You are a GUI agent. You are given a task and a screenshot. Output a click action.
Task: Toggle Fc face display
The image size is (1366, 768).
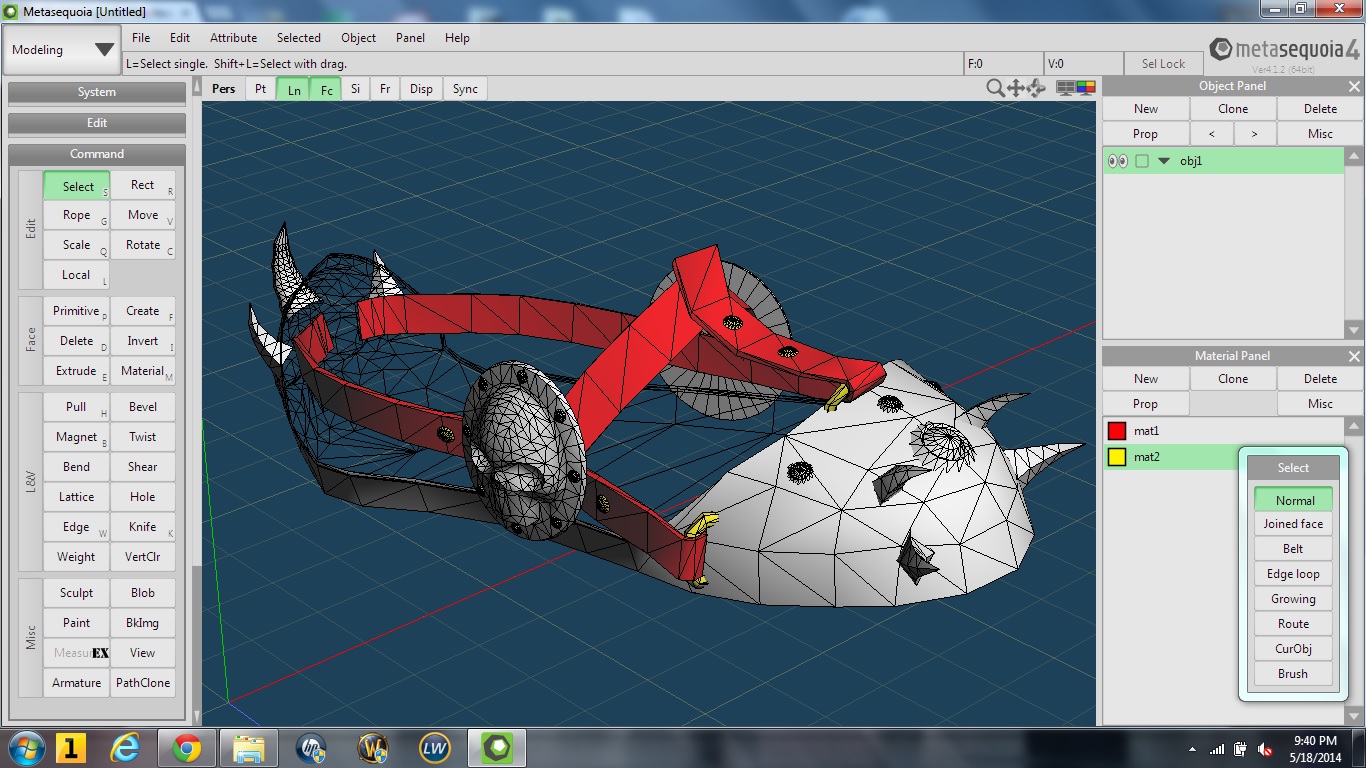[x=327, y=89]
